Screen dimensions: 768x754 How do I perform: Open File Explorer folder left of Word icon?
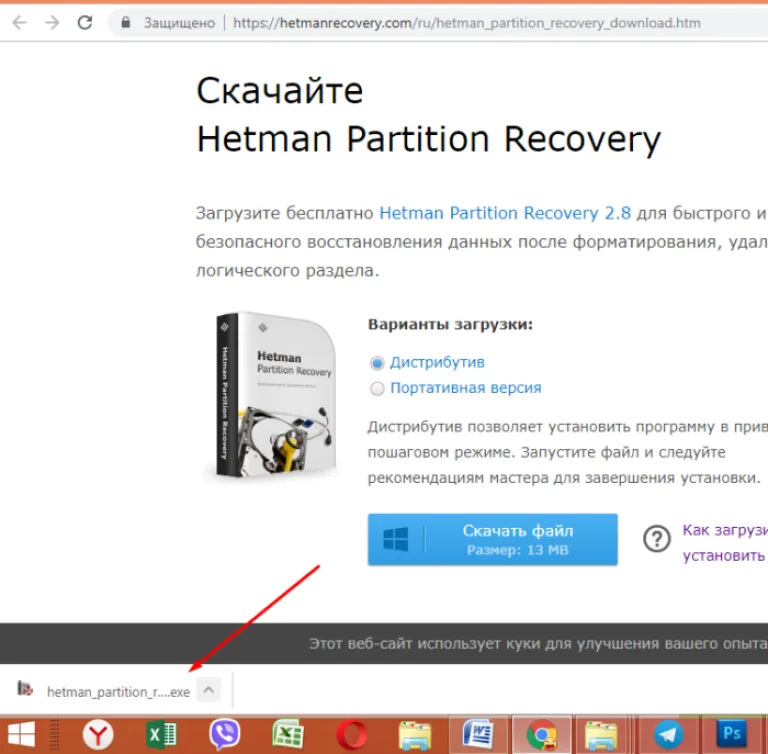click(x=414, y=735)
